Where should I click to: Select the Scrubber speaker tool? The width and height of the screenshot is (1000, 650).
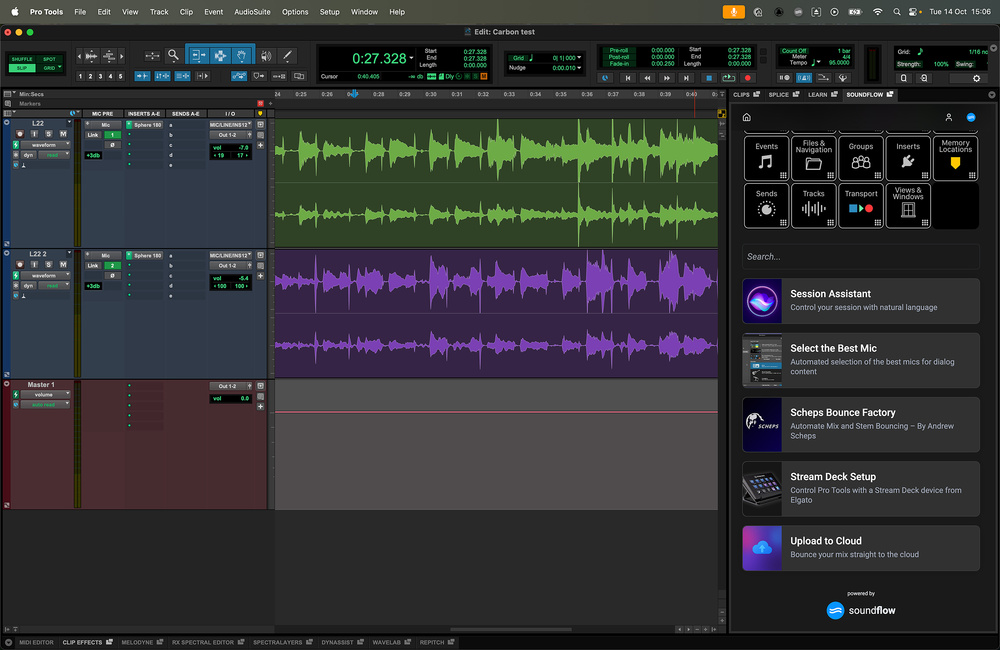265,56
